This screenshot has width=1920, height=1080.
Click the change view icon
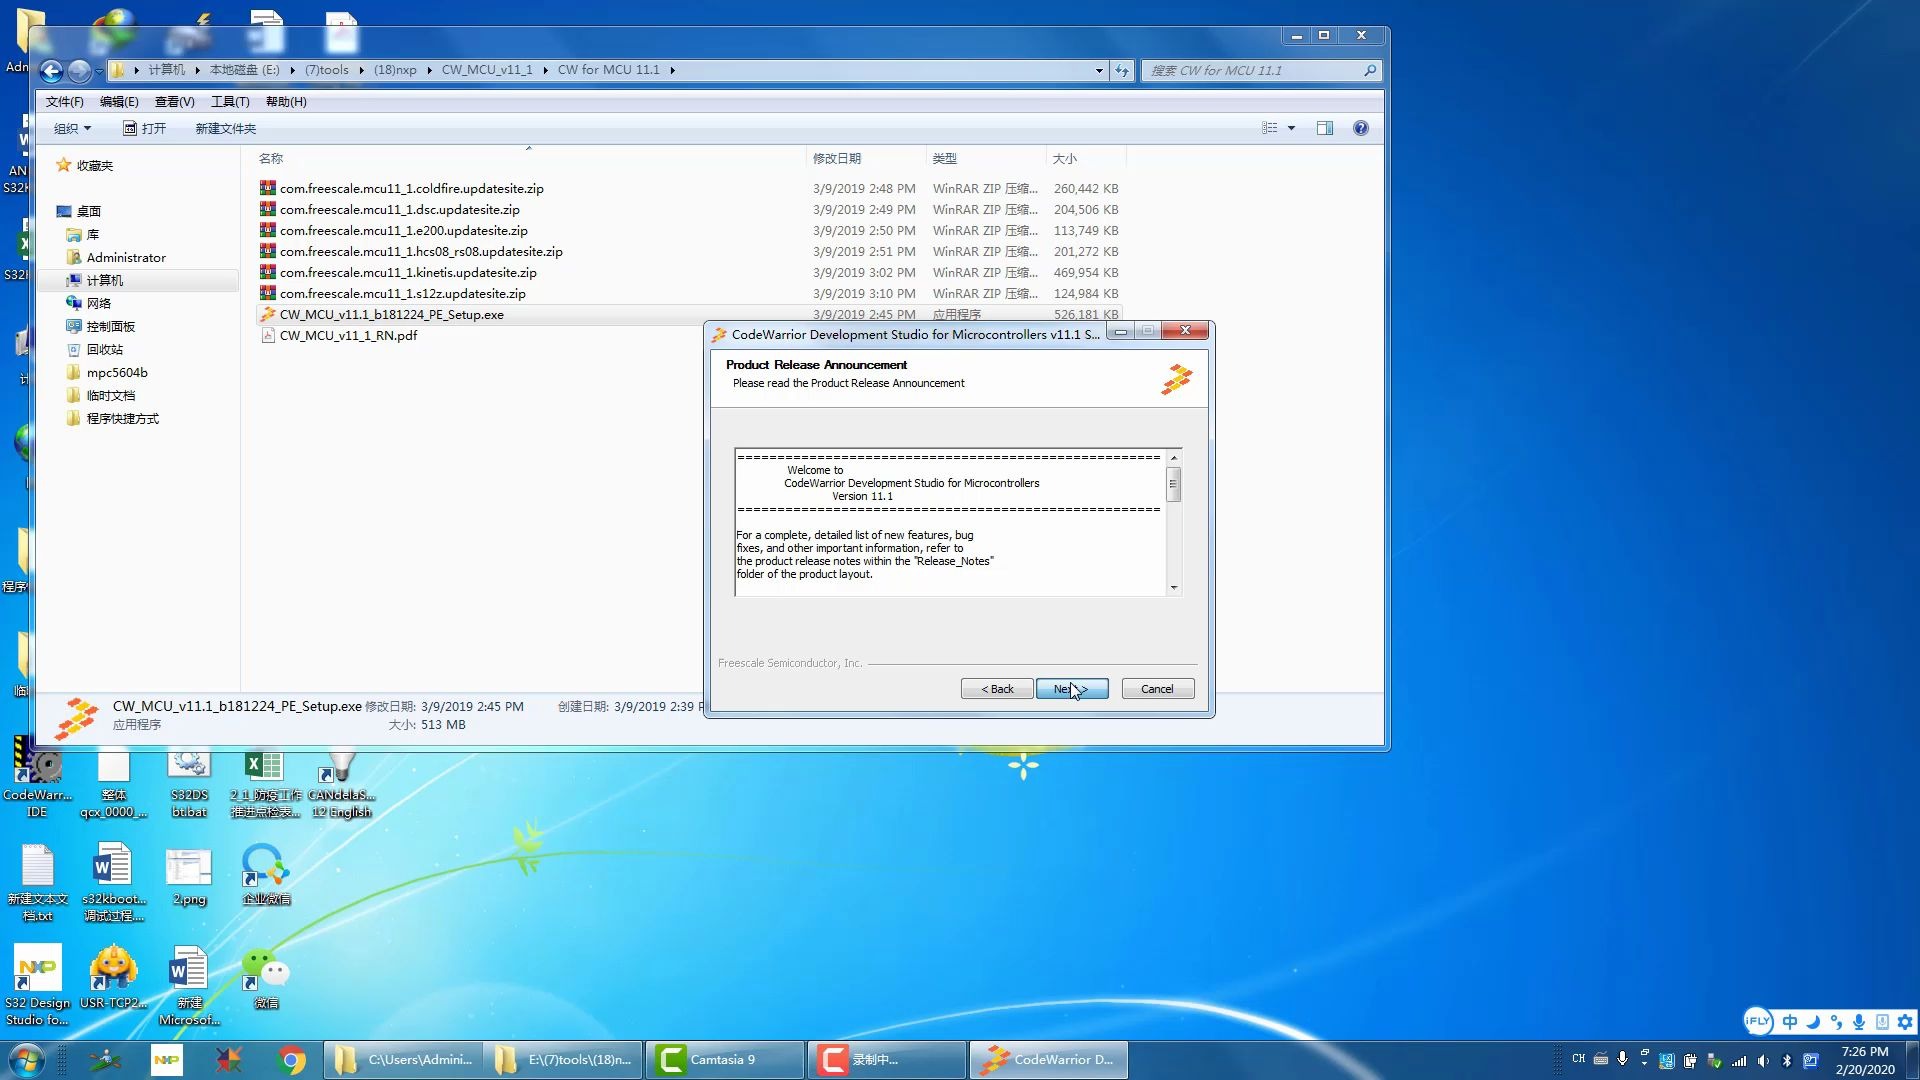tap(1269, 128)
